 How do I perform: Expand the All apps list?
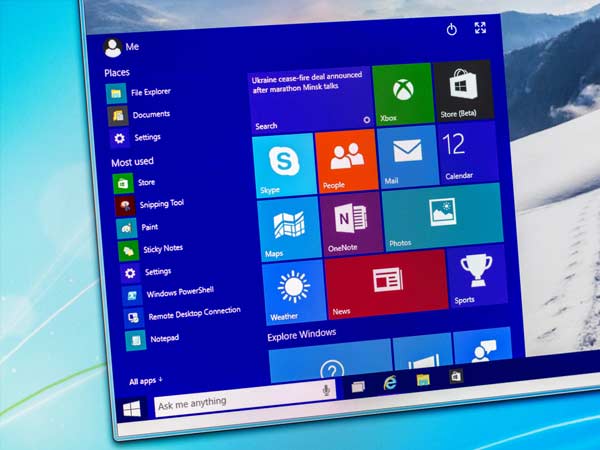tap(145, 381)
